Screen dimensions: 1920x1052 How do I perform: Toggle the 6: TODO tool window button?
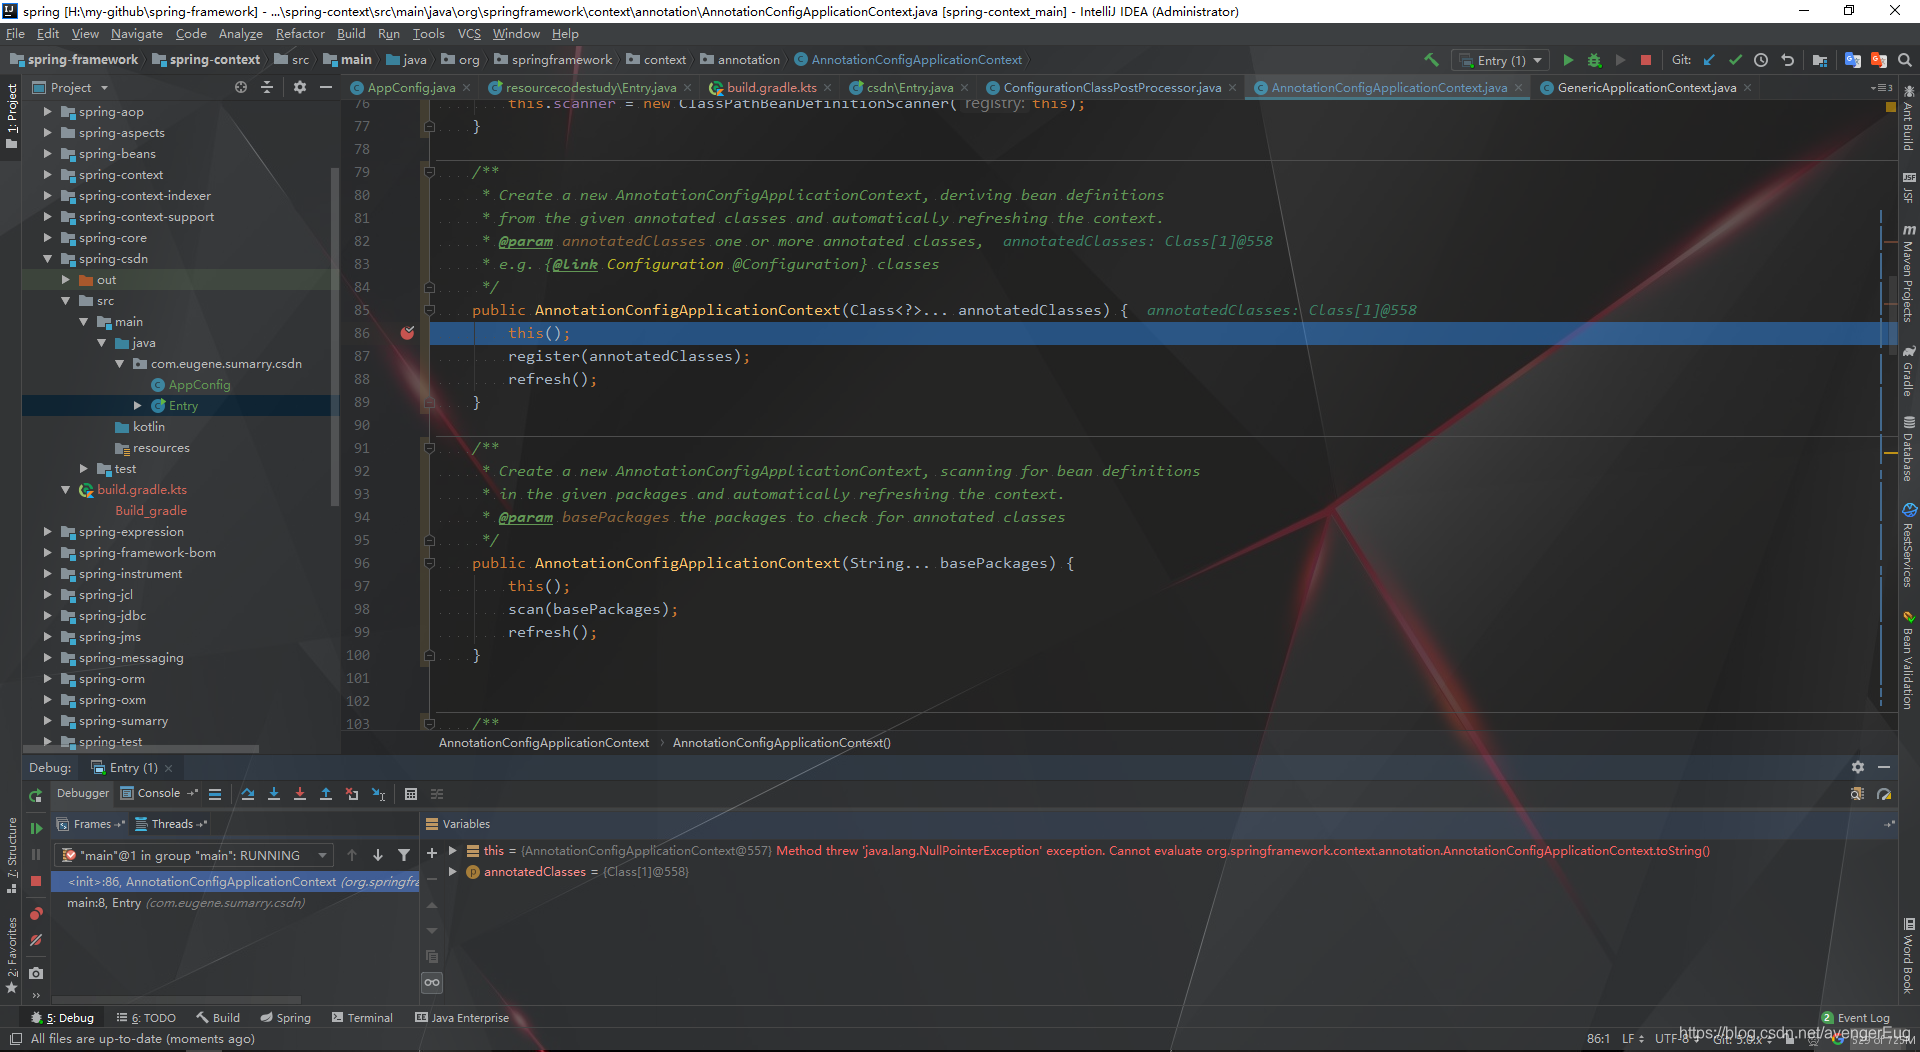point(146,1018)
